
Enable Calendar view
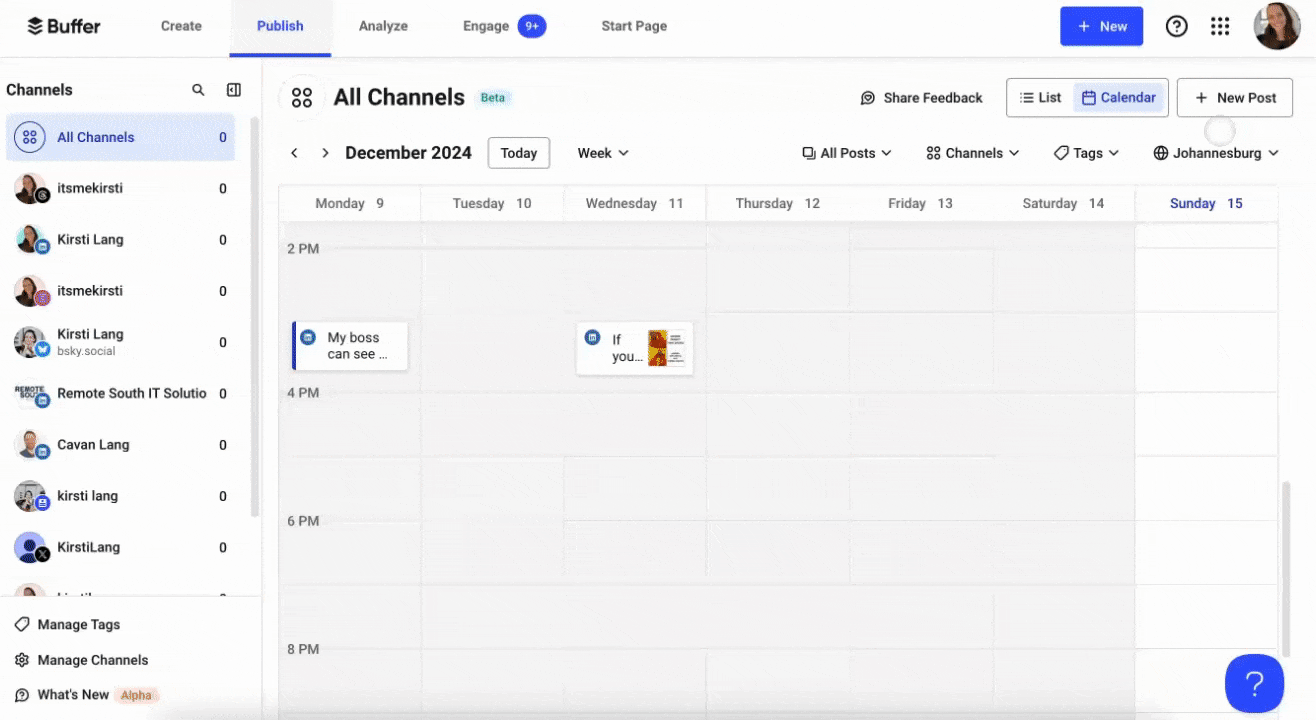pyautogui.click(x=1119, y=97)
